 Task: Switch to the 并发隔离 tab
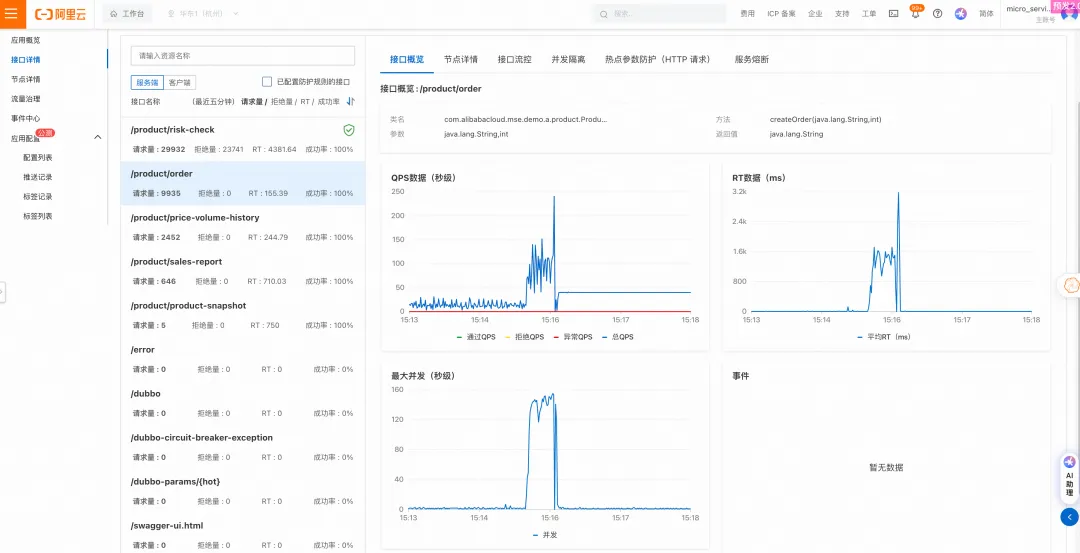pos(568,59)
